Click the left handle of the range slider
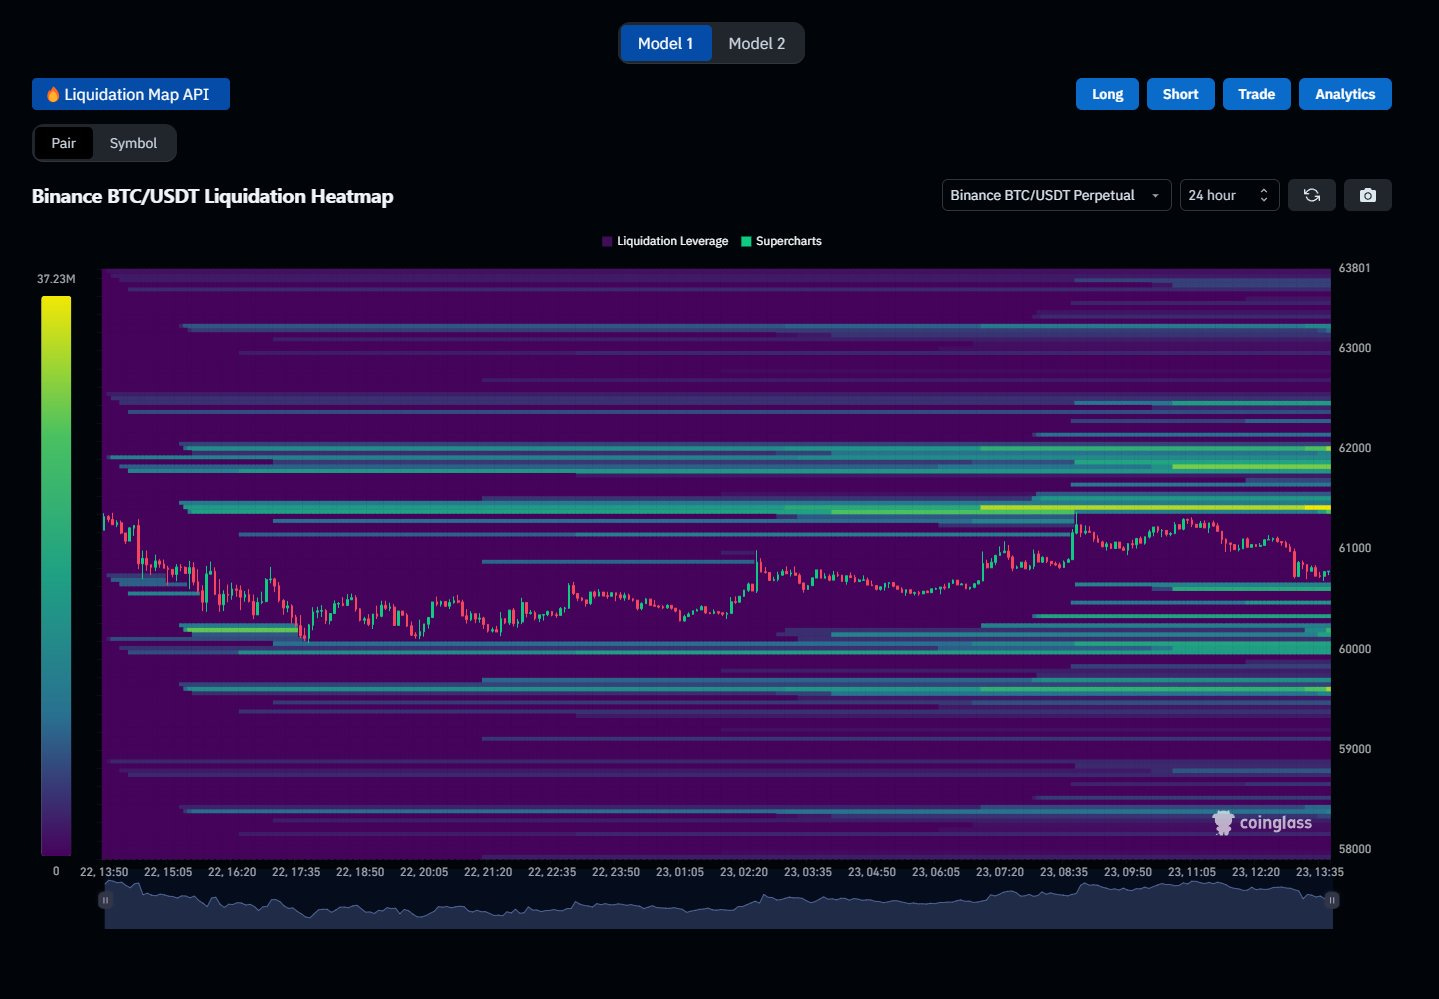The image size is (1439, 999). click(105, 900)
